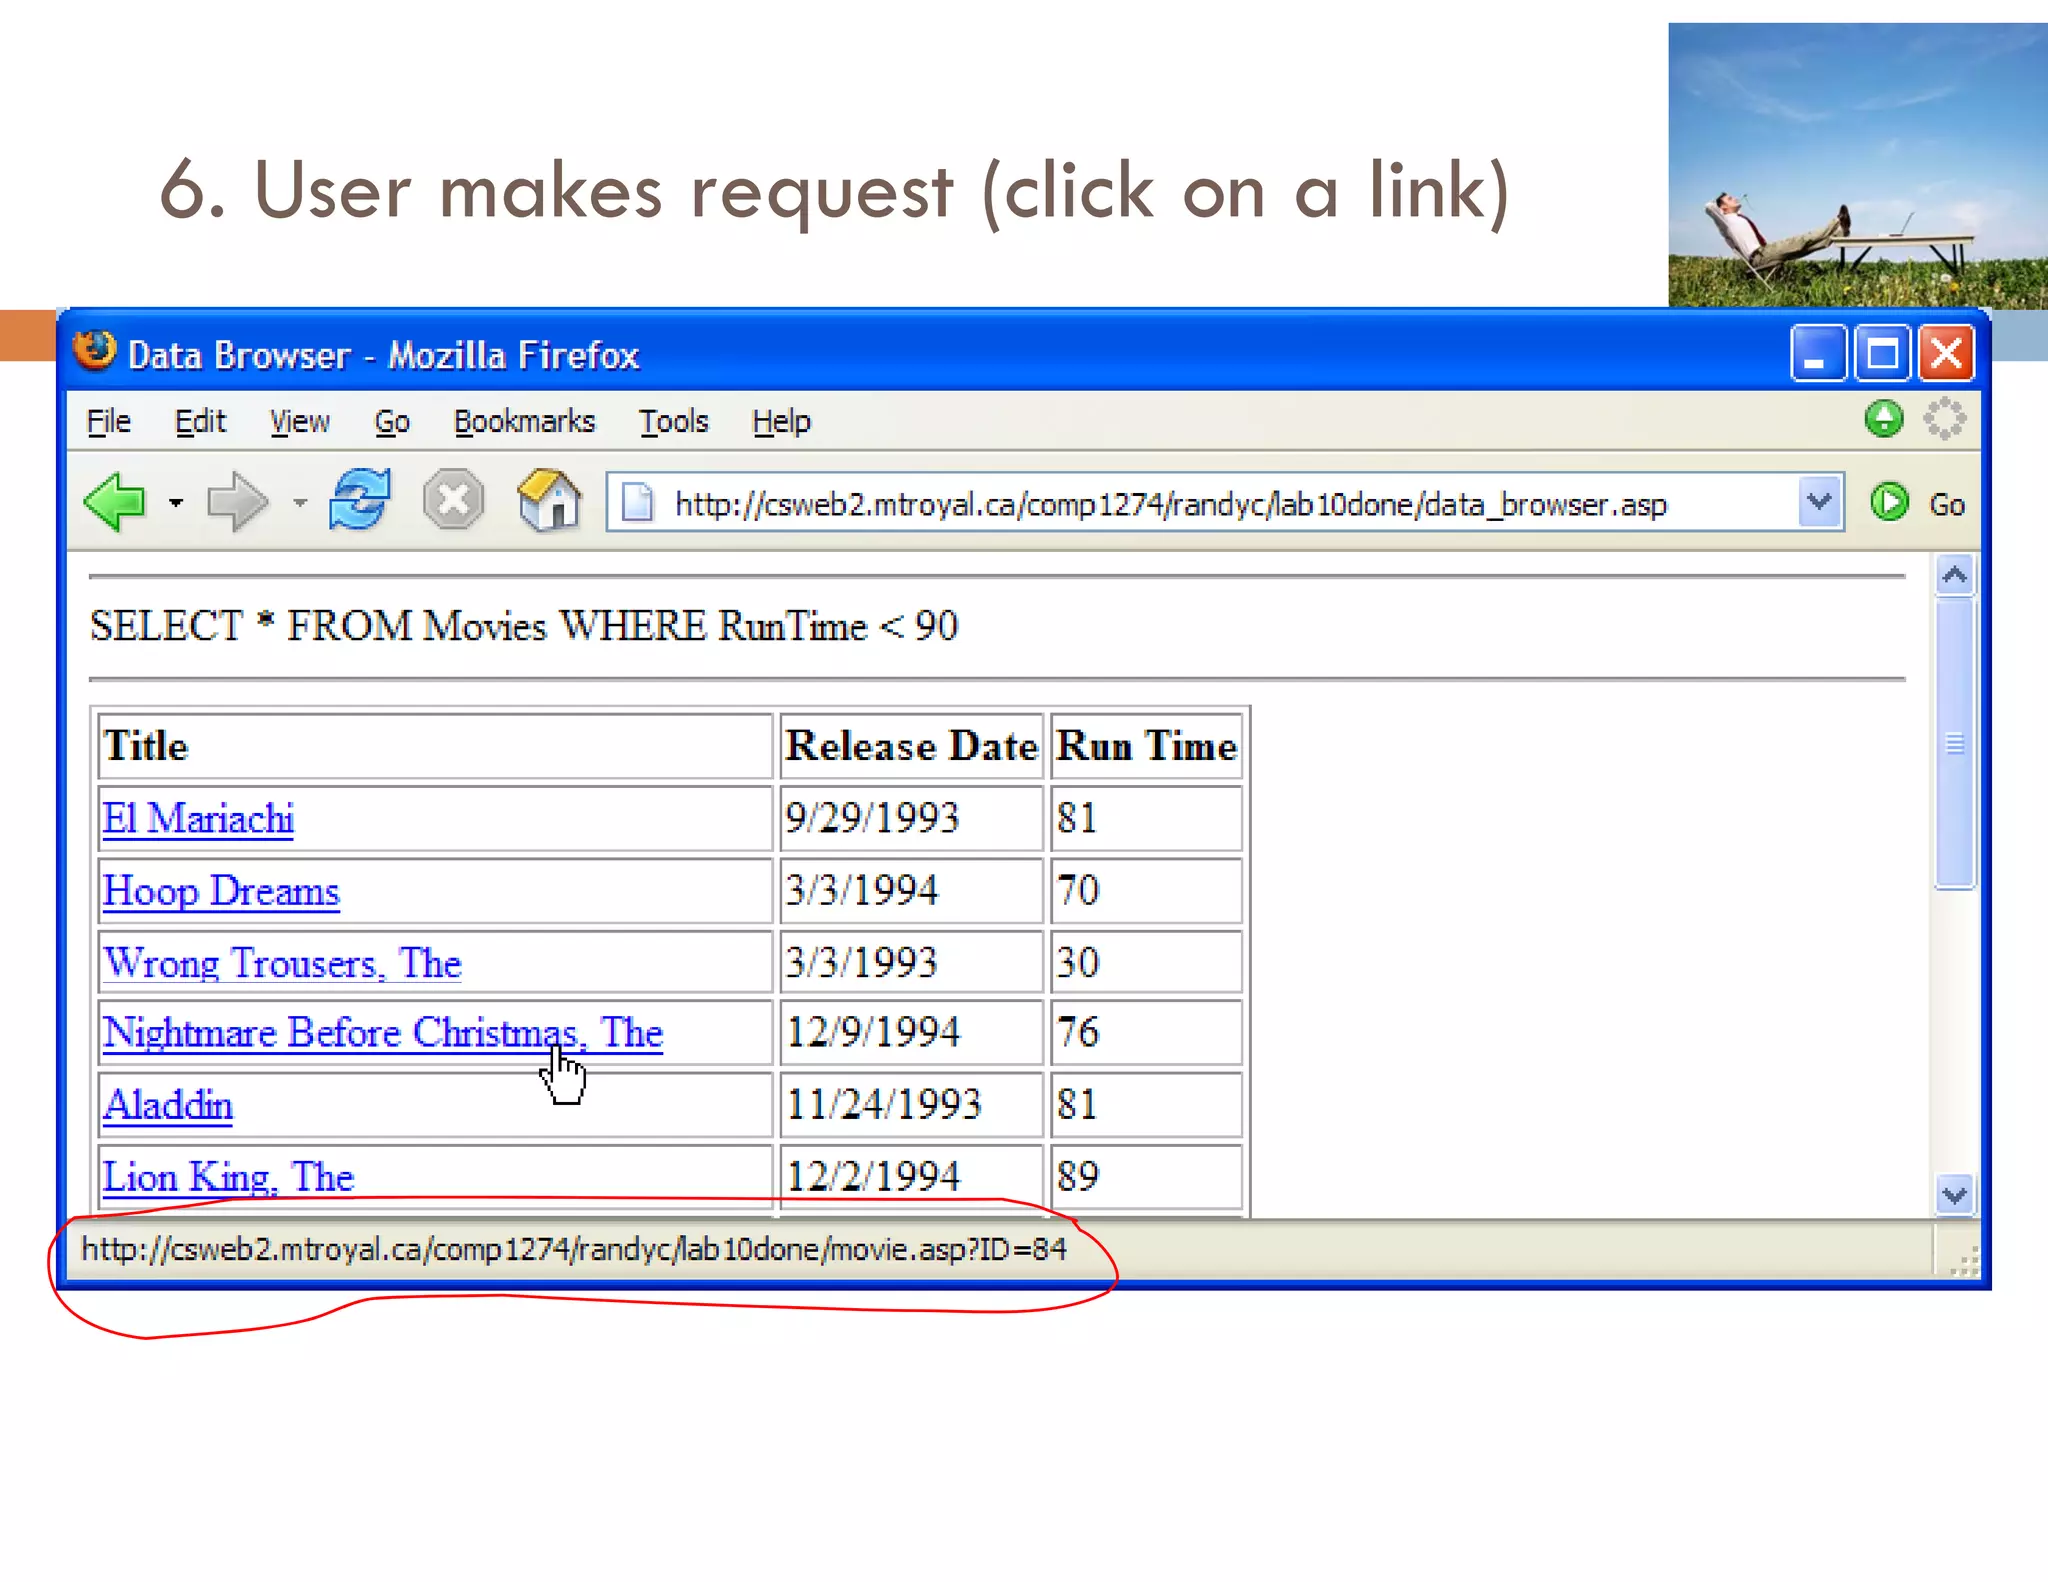This screenshot has width=2048, height=1582.
Task: Click the green update arrow icon in menu bar
Action: coord(1884,418)
